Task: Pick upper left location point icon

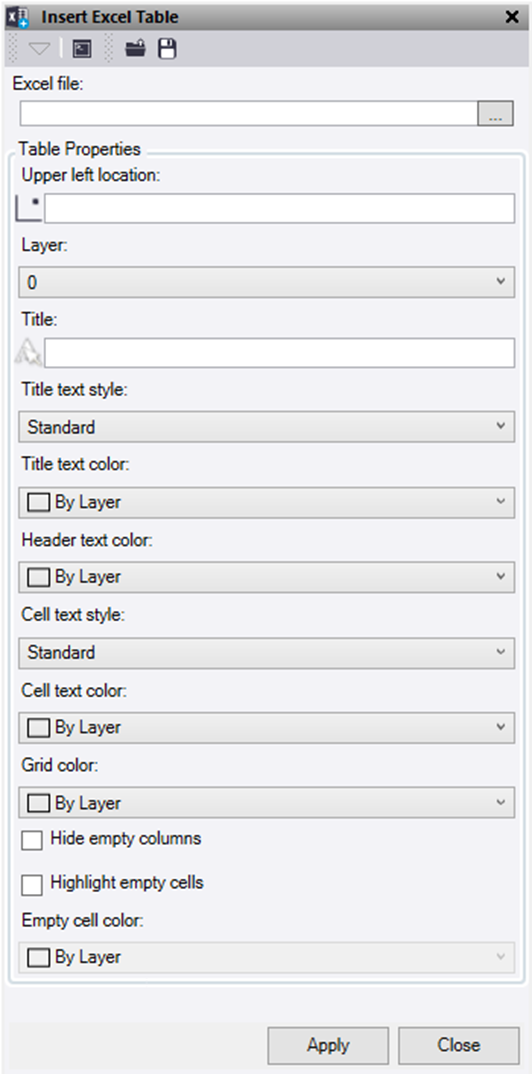Action: click(27, 208)
